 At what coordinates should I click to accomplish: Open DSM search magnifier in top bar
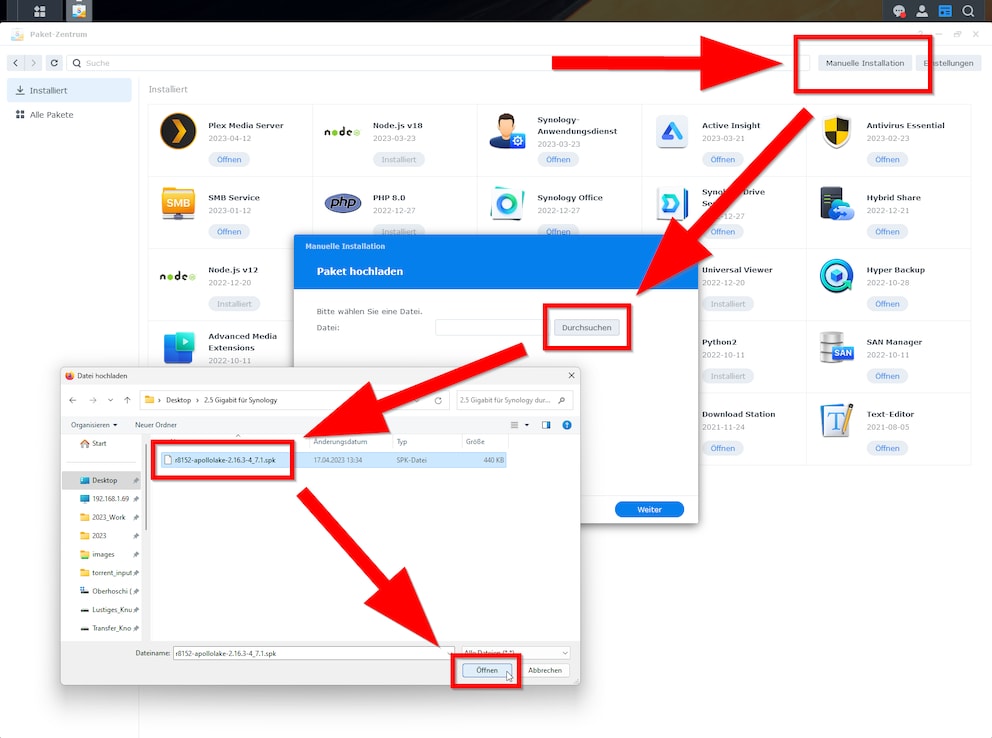(968, 11)
